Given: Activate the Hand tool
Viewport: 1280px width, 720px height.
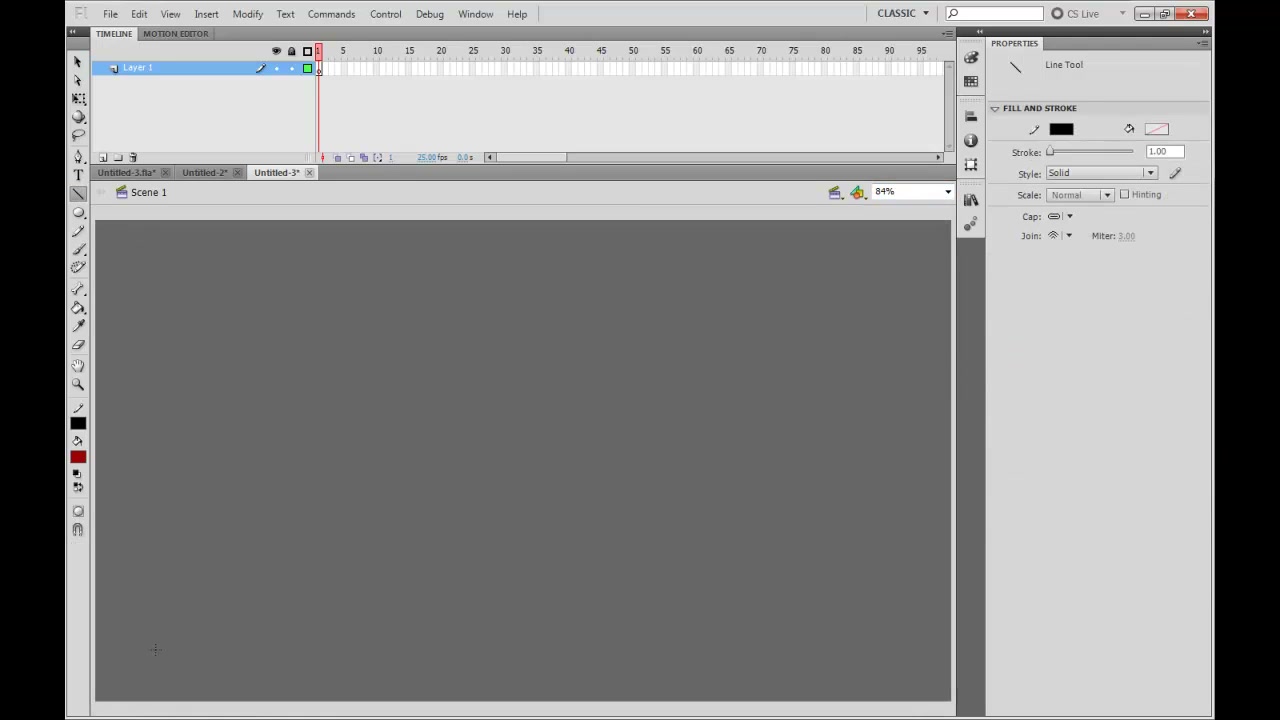Looking at the screenshot, I should 78,366.
